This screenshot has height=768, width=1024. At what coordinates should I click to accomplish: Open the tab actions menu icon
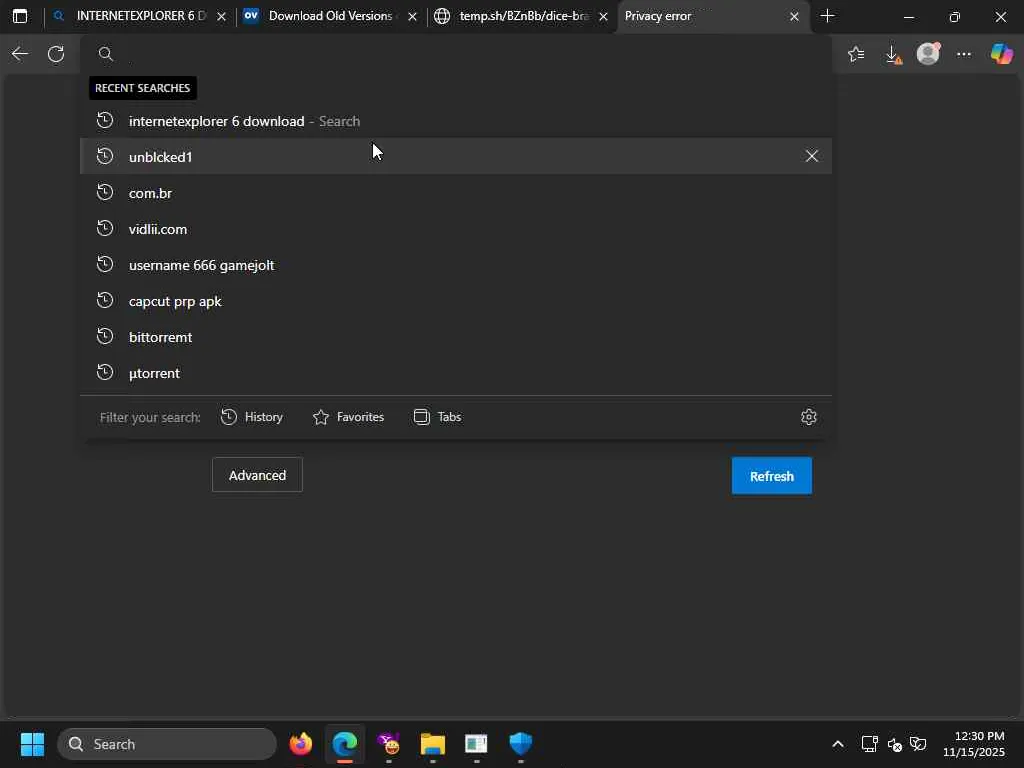pos(20,16)
